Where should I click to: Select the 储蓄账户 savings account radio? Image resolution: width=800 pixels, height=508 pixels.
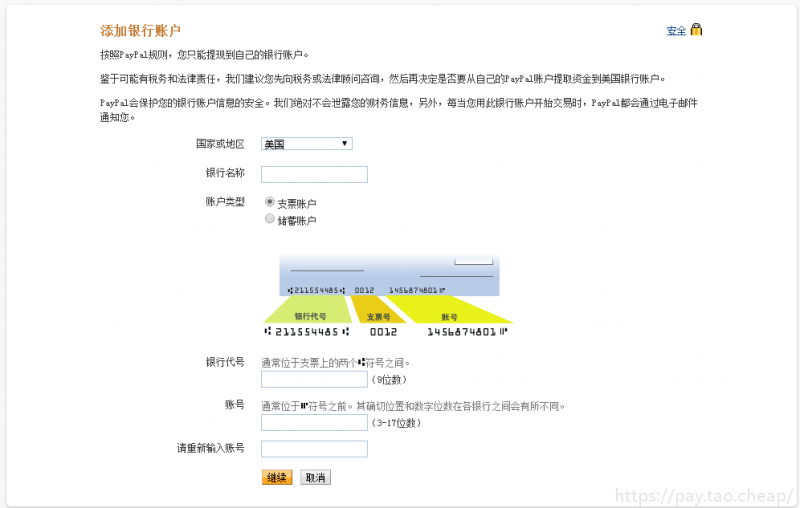coord(270,219)
